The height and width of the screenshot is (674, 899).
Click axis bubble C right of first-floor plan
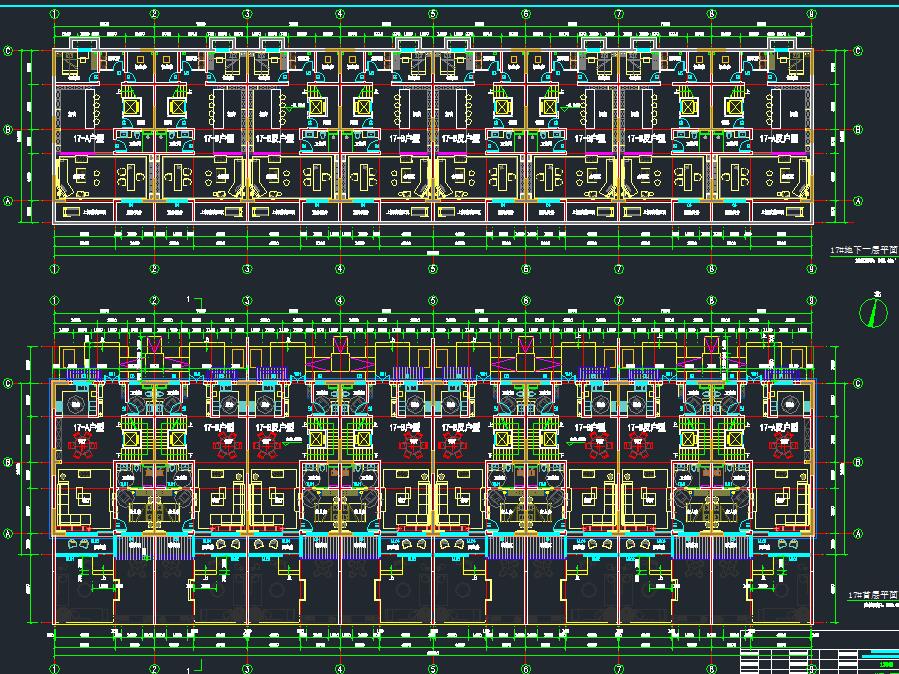click(858, 383)
